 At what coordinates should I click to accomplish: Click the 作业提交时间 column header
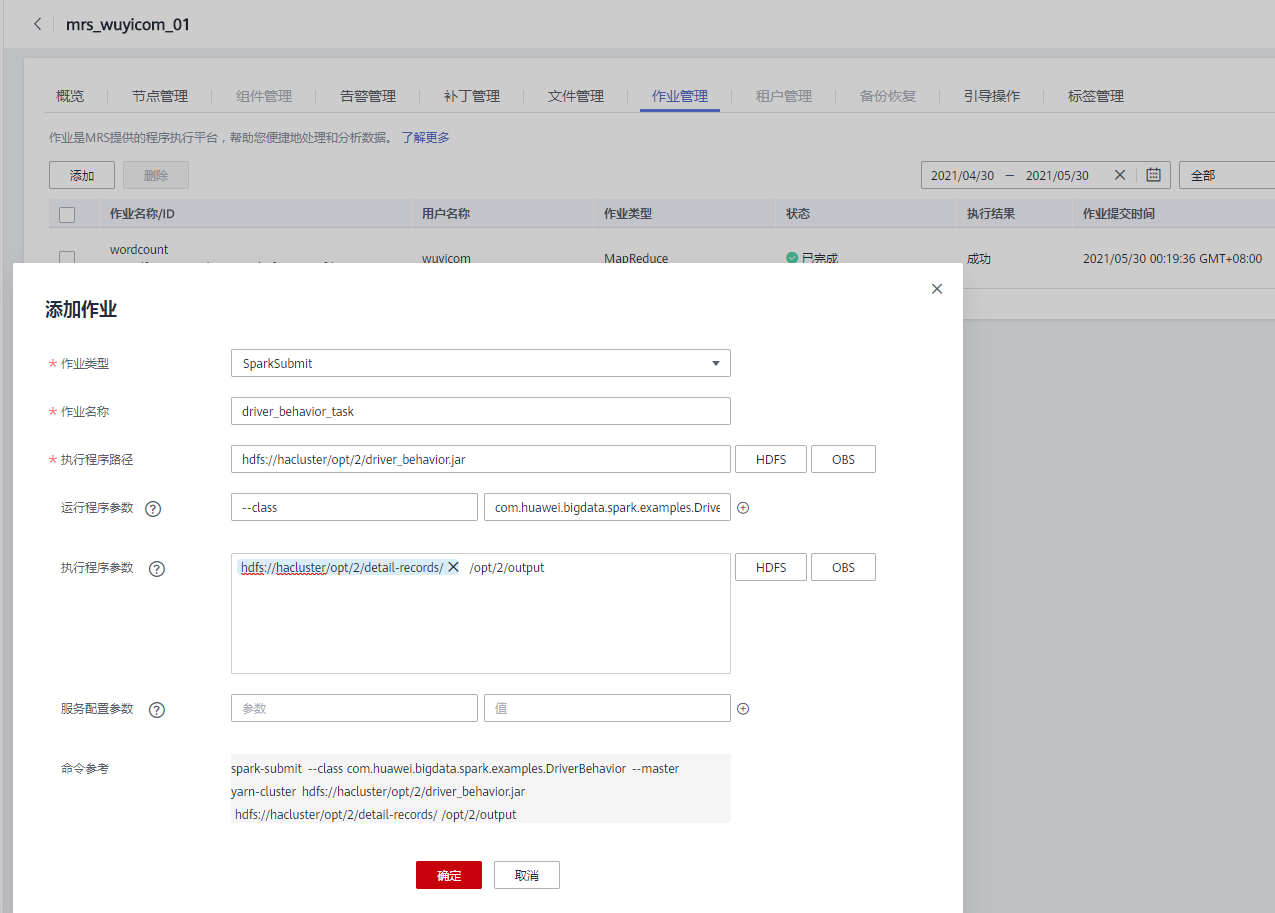click(1119, 214)
